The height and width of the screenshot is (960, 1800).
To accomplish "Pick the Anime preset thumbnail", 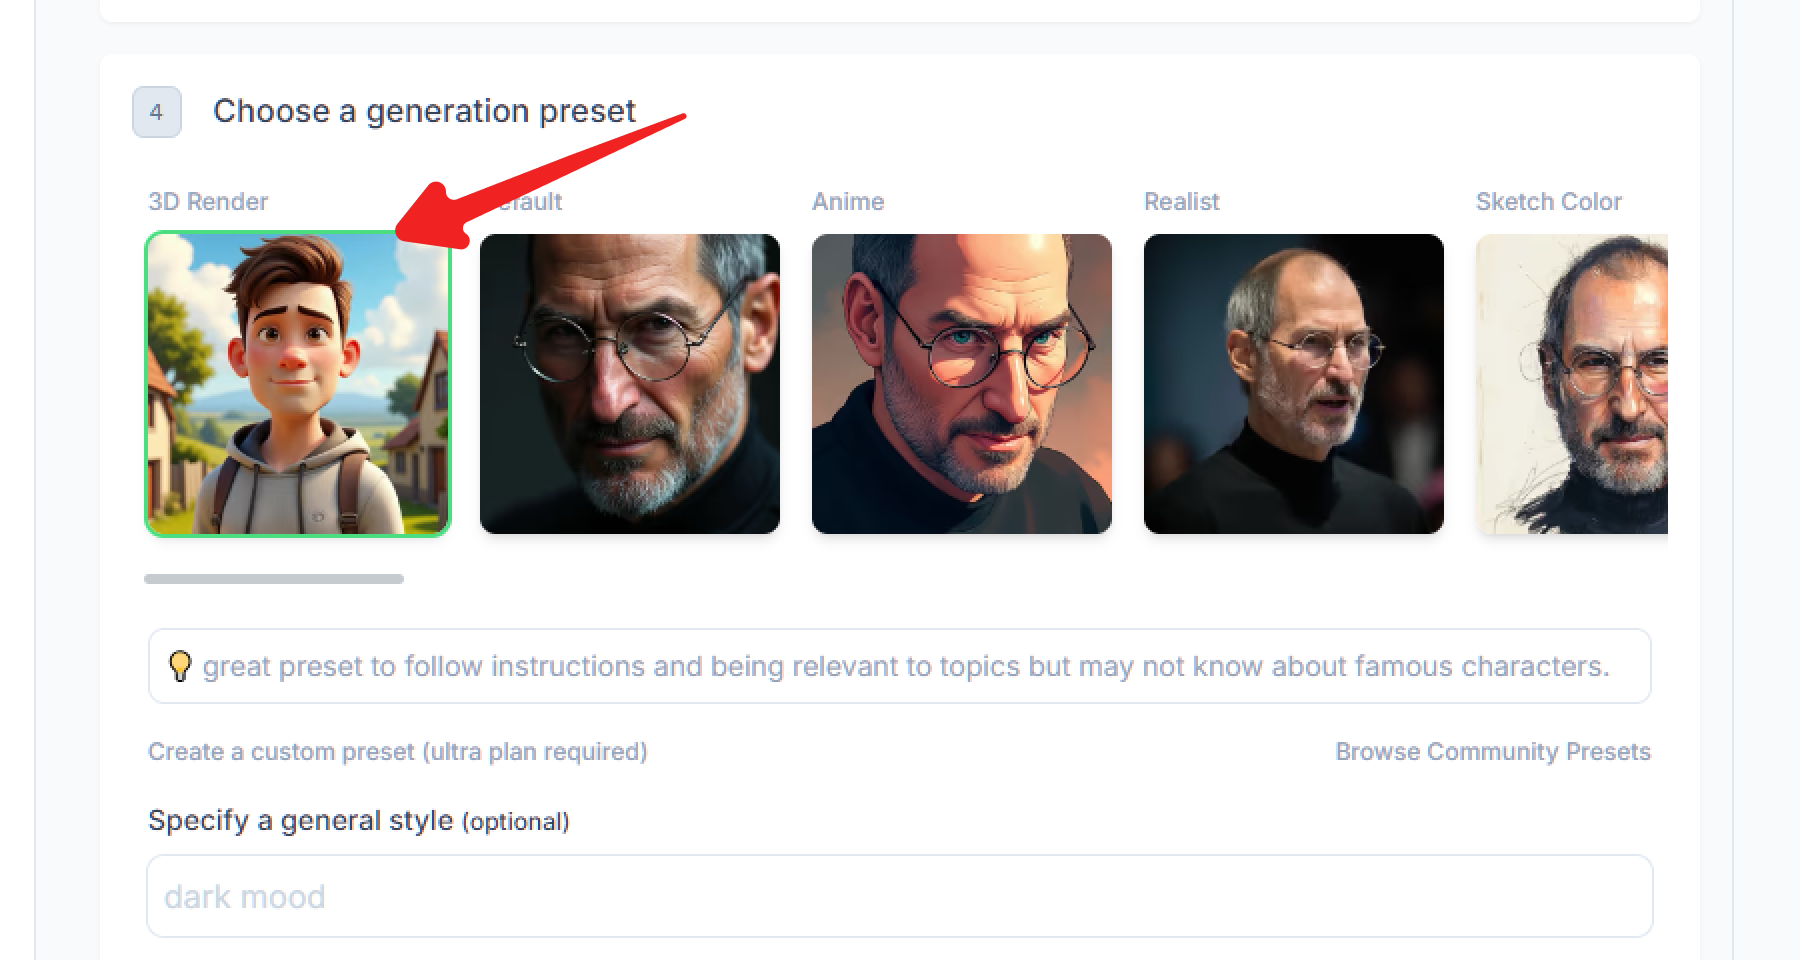I will click(x=961, y=383).
